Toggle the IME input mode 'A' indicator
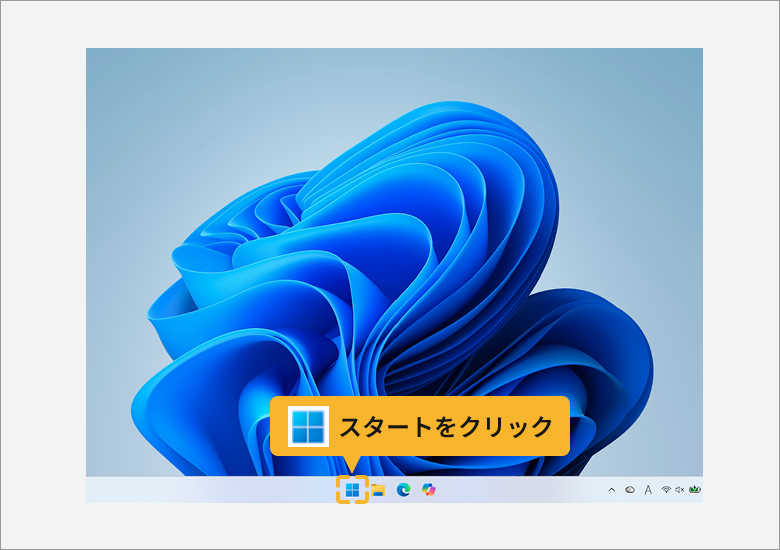Viewport: 780px width, 550px height. pos(648,490)
